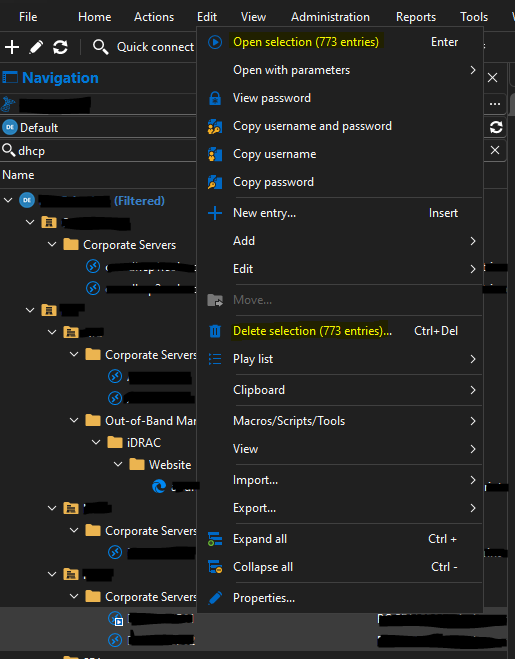Choose Collapse all menu entry
This screenshot has width=515, height=659.
pos(340,567)
